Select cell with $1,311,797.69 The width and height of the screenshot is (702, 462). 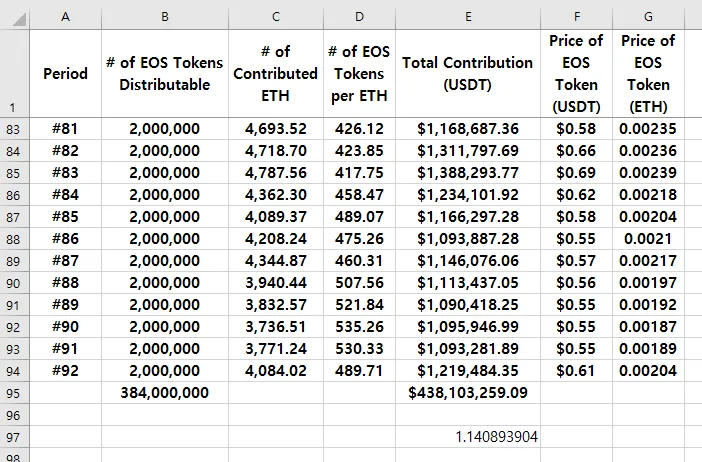tap(468, 151)
